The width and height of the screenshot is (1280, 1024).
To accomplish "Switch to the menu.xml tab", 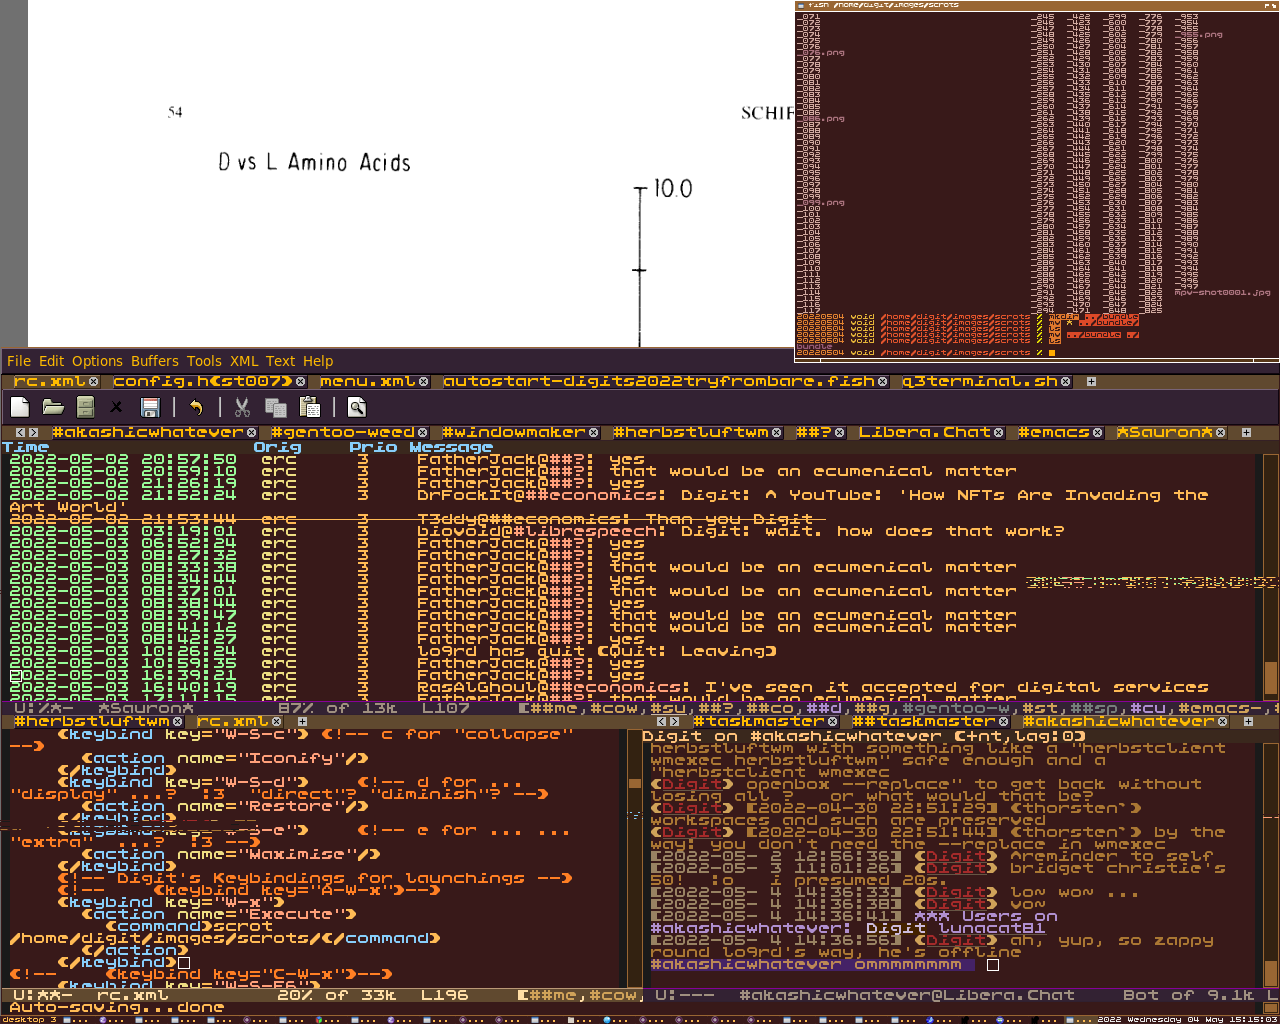I will 367,382.
